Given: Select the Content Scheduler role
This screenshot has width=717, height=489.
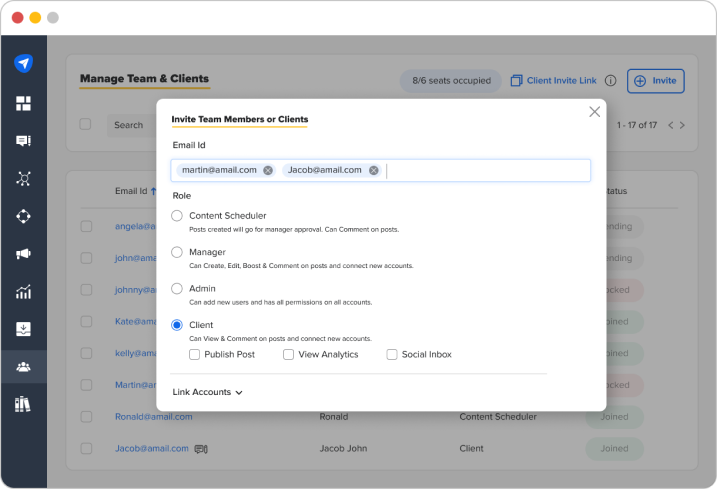Looking at the screenshot, I should 177,215.
